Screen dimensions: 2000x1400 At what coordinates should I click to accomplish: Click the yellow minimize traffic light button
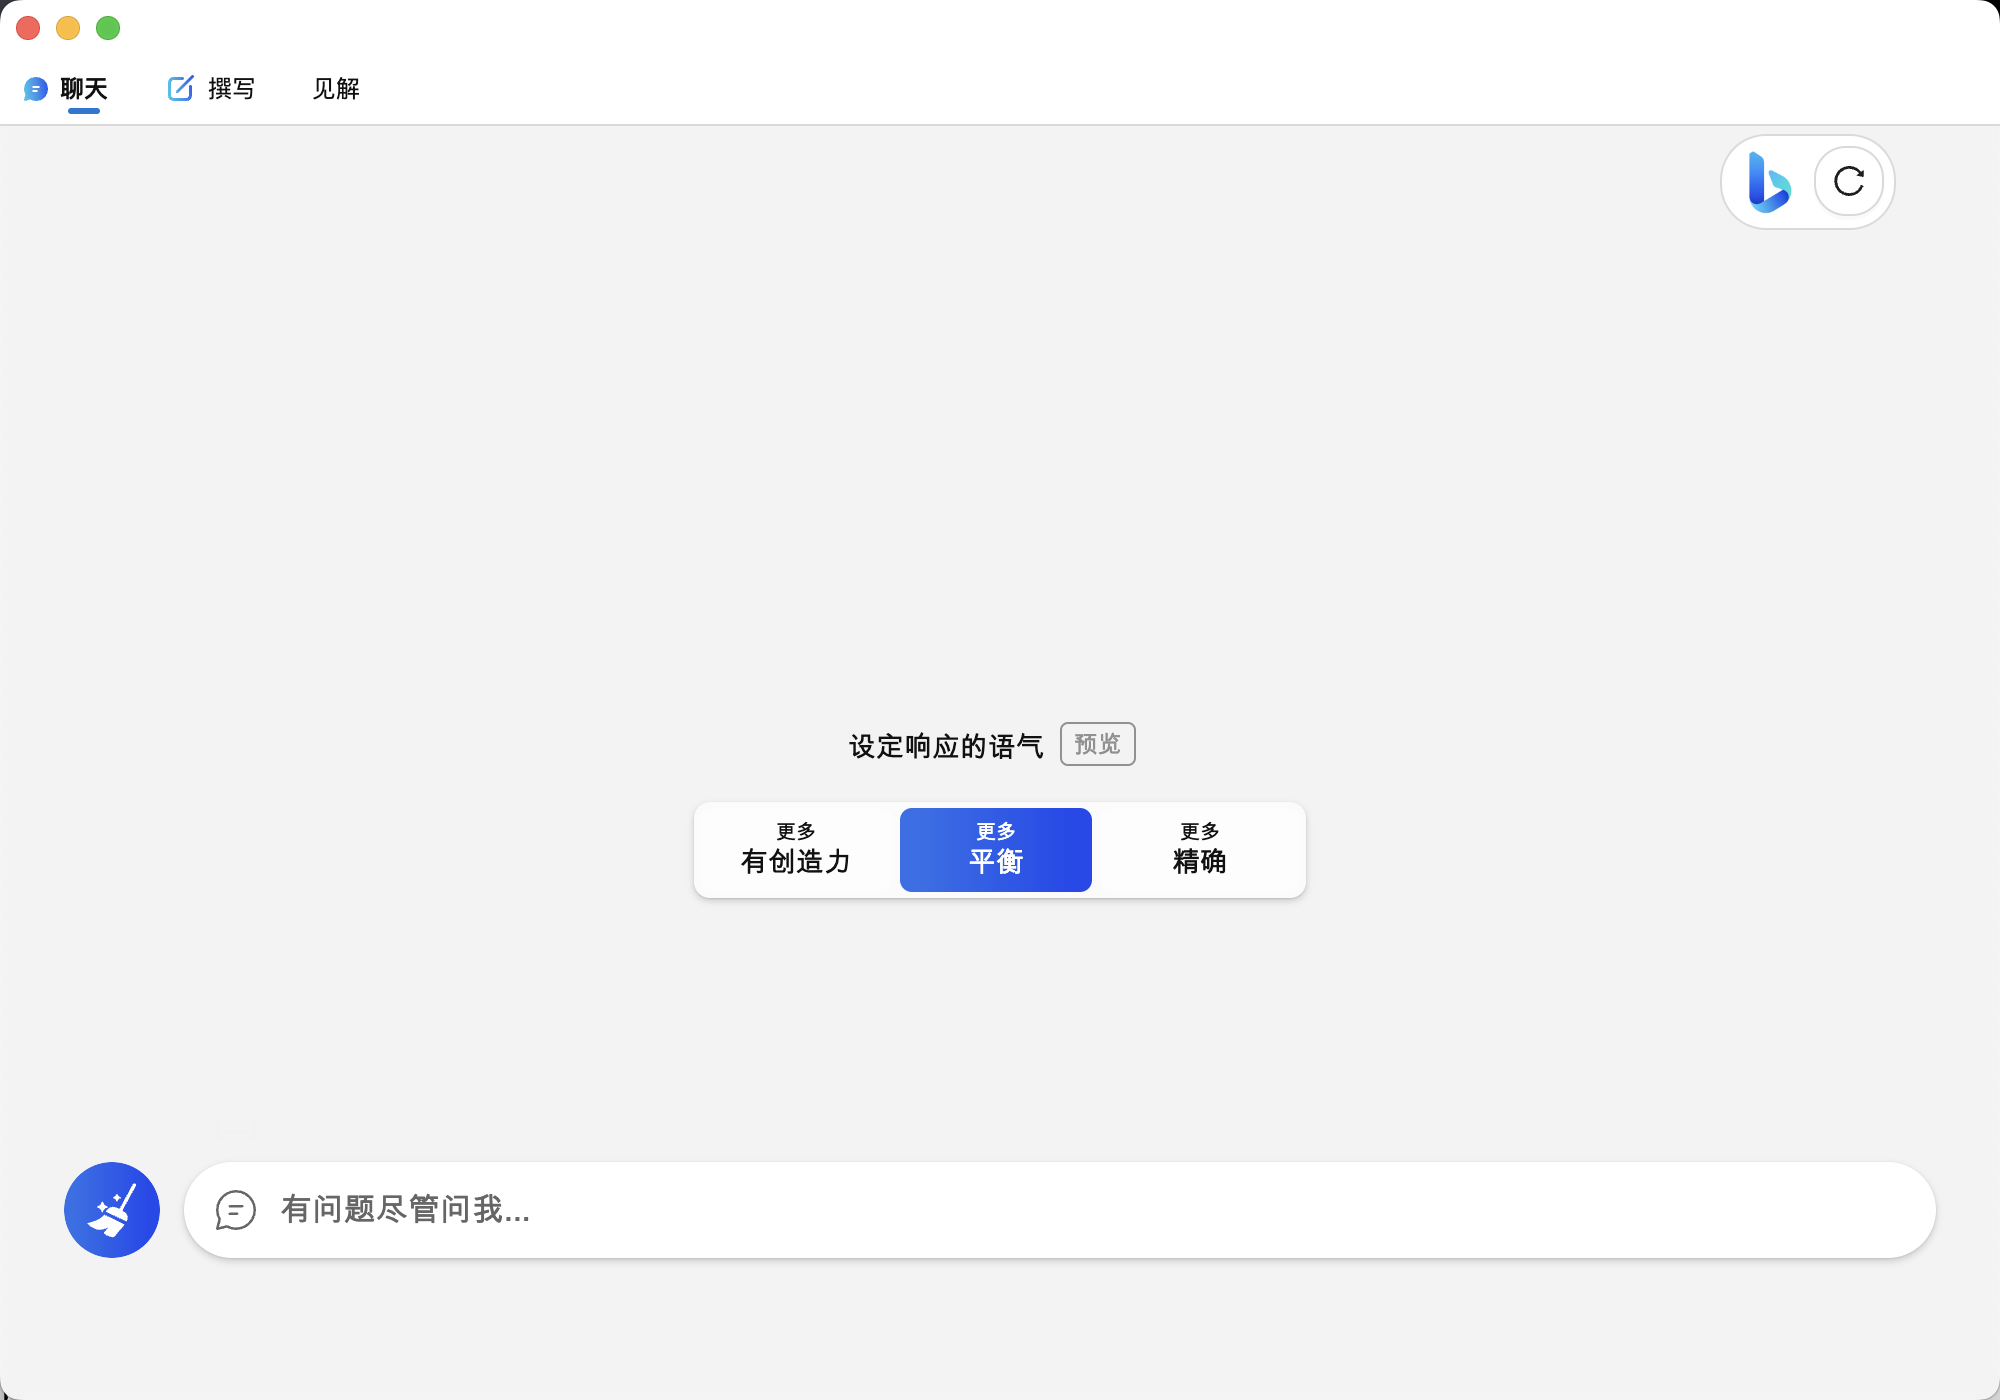(x=68, y=28)
